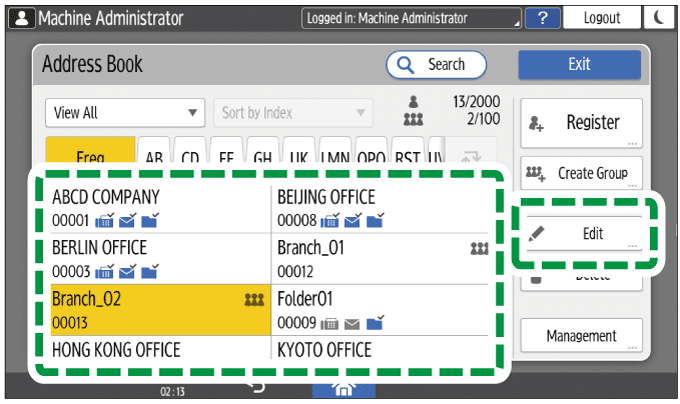Switch to the RST index tab
680x404 pixels.
click(x=408, y=156)
